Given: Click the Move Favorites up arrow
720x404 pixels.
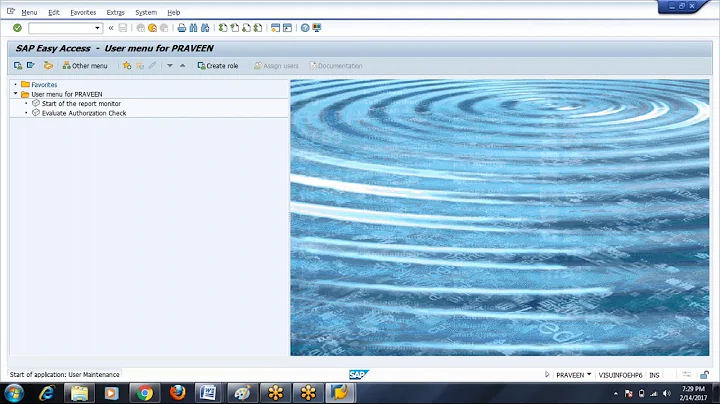Looking at the screenshot, I should [x=183, y=66].
